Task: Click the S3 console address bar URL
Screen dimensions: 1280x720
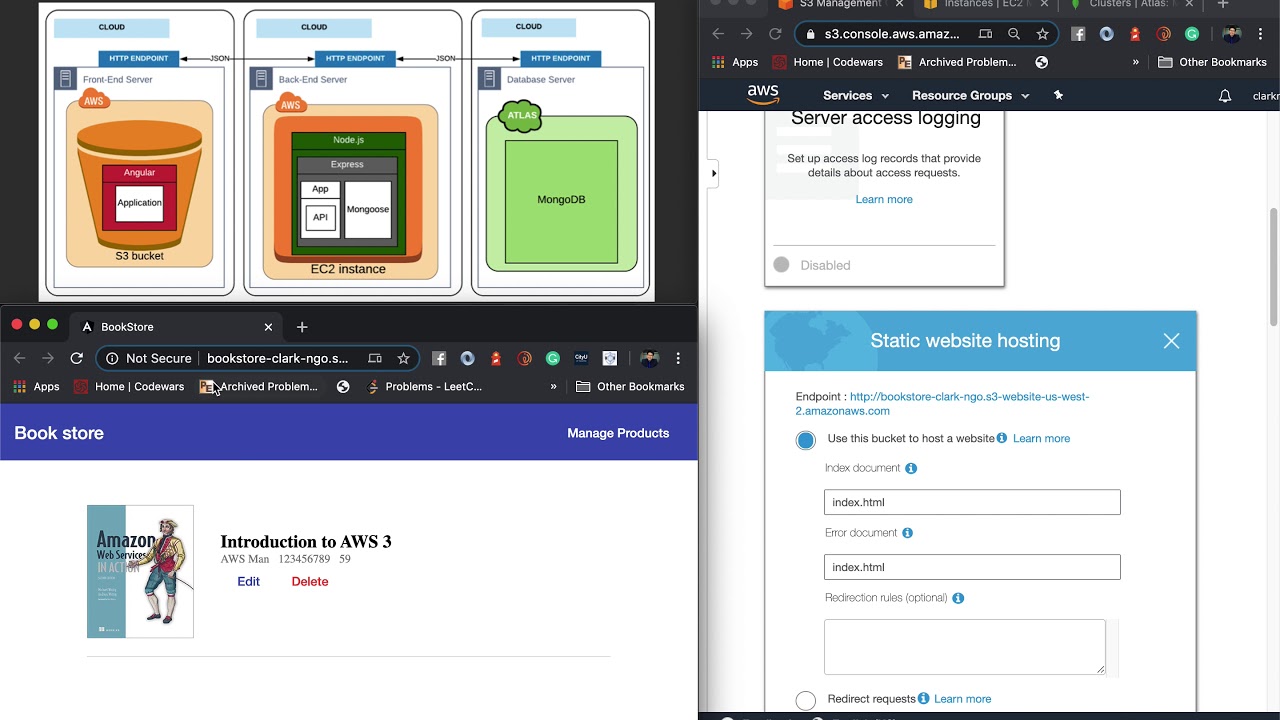Action: pos(892,34)
